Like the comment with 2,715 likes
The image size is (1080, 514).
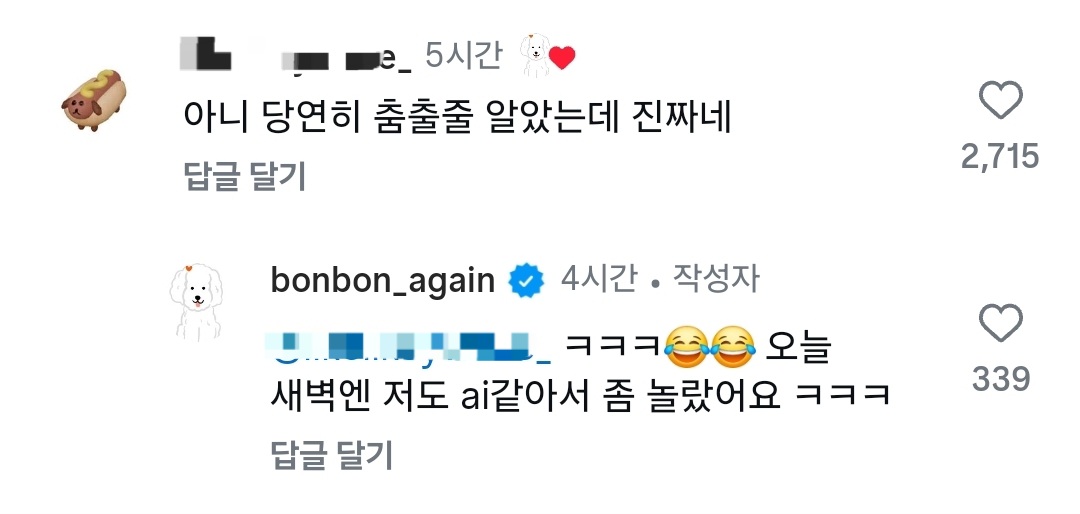[1000, 101]
